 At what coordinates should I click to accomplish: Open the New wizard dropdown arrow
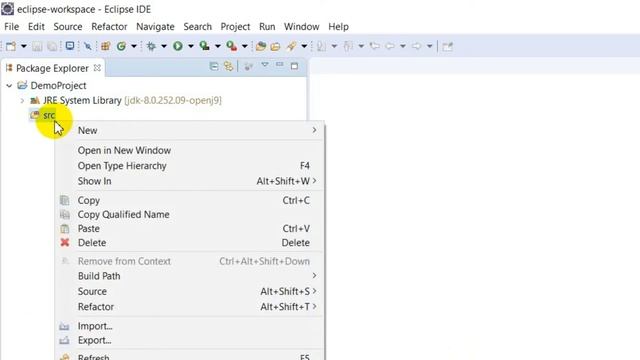pos(24,46)
